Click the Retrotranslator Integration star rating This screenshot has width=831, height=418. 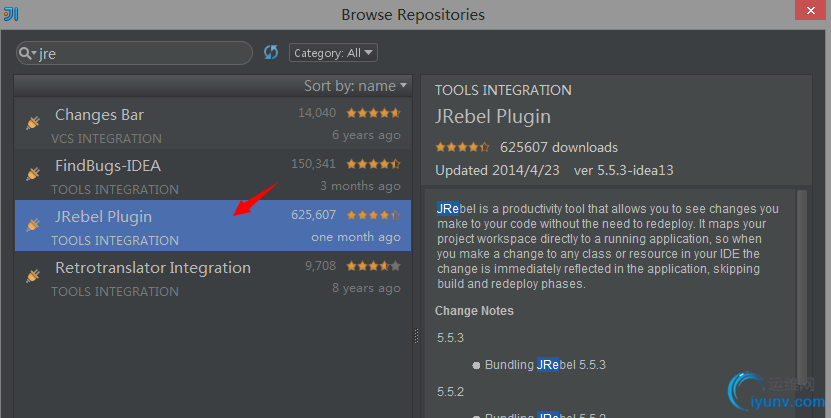(373, 265)
